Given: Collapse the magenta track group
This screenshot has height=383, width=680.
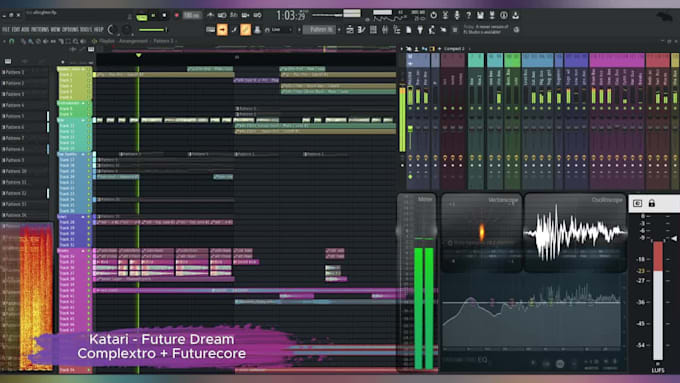Looking at the screenshot, I should click(84, 251).
